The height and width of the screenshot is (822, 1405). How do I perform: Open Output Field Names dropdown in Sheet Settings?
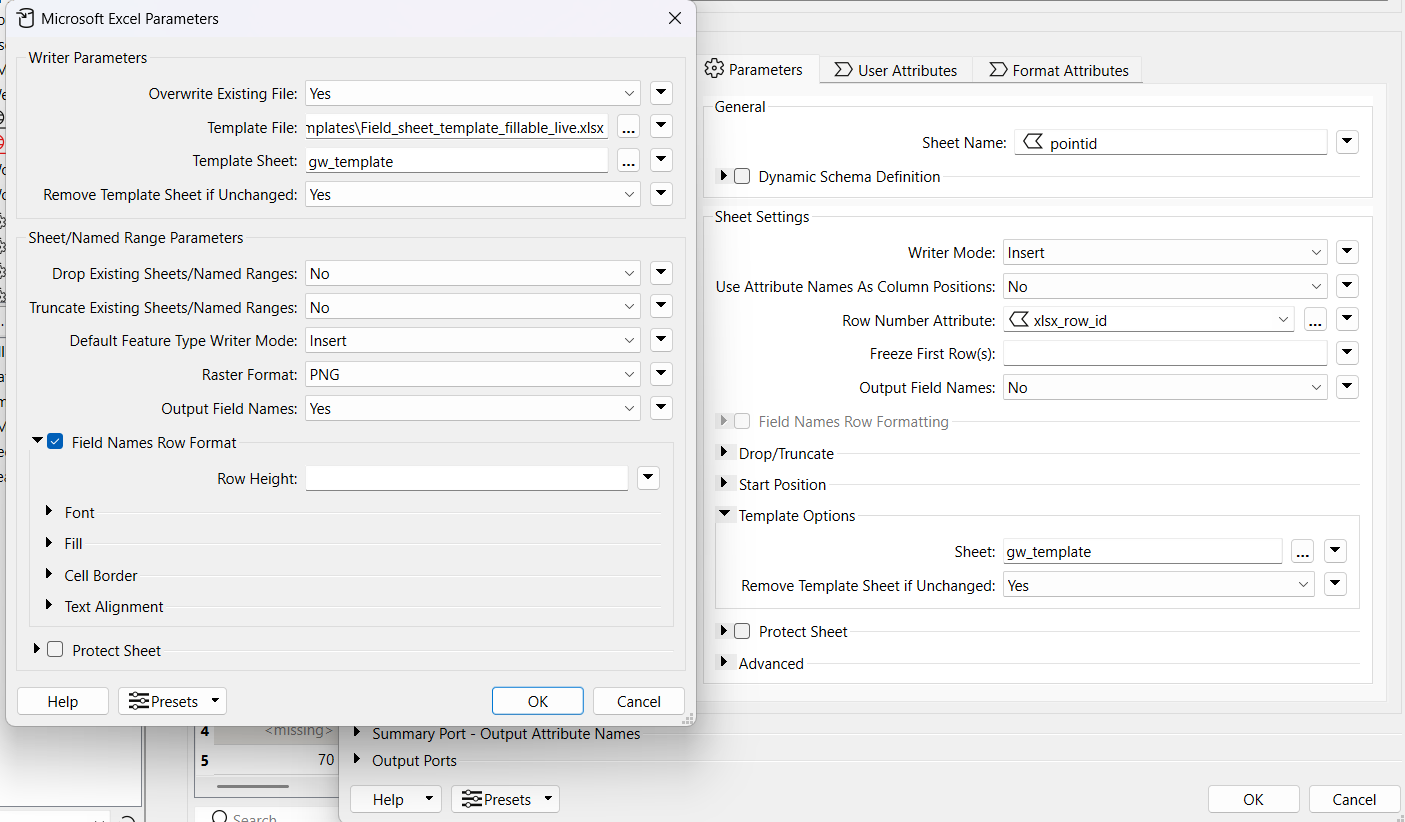click(1165, 387)
